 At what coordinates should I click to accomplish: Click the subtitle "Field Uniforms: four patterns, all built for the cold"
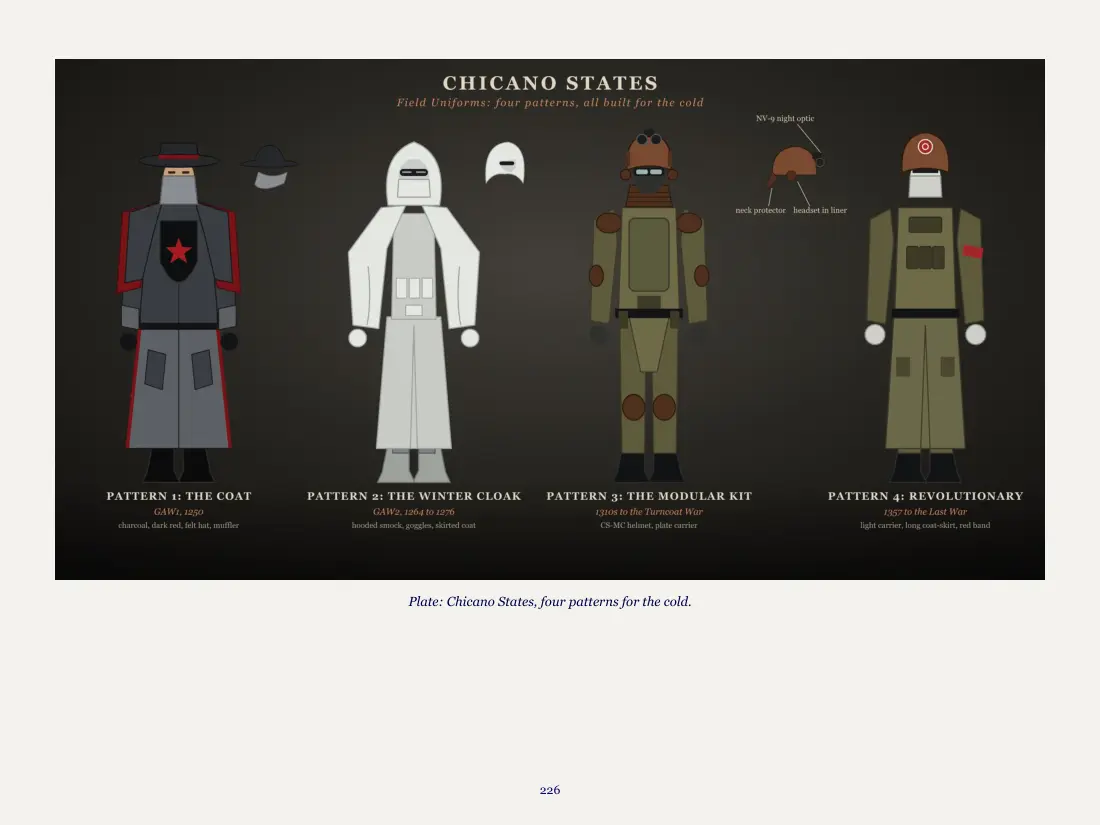[x=550, y=102]
